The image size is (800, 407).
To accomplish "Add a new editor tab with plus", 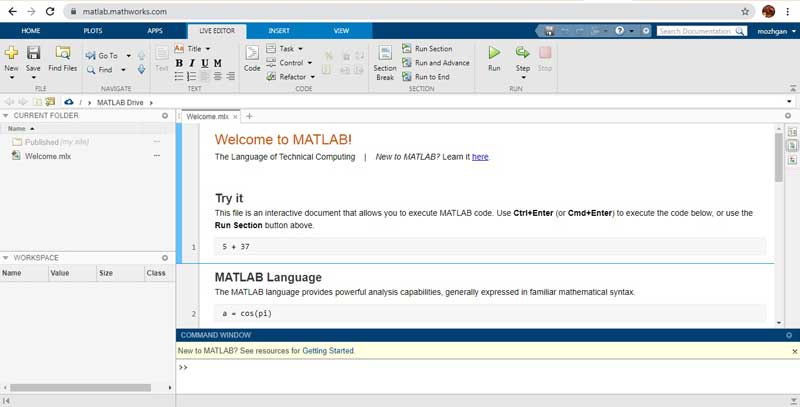I will [x=249, y=116].
